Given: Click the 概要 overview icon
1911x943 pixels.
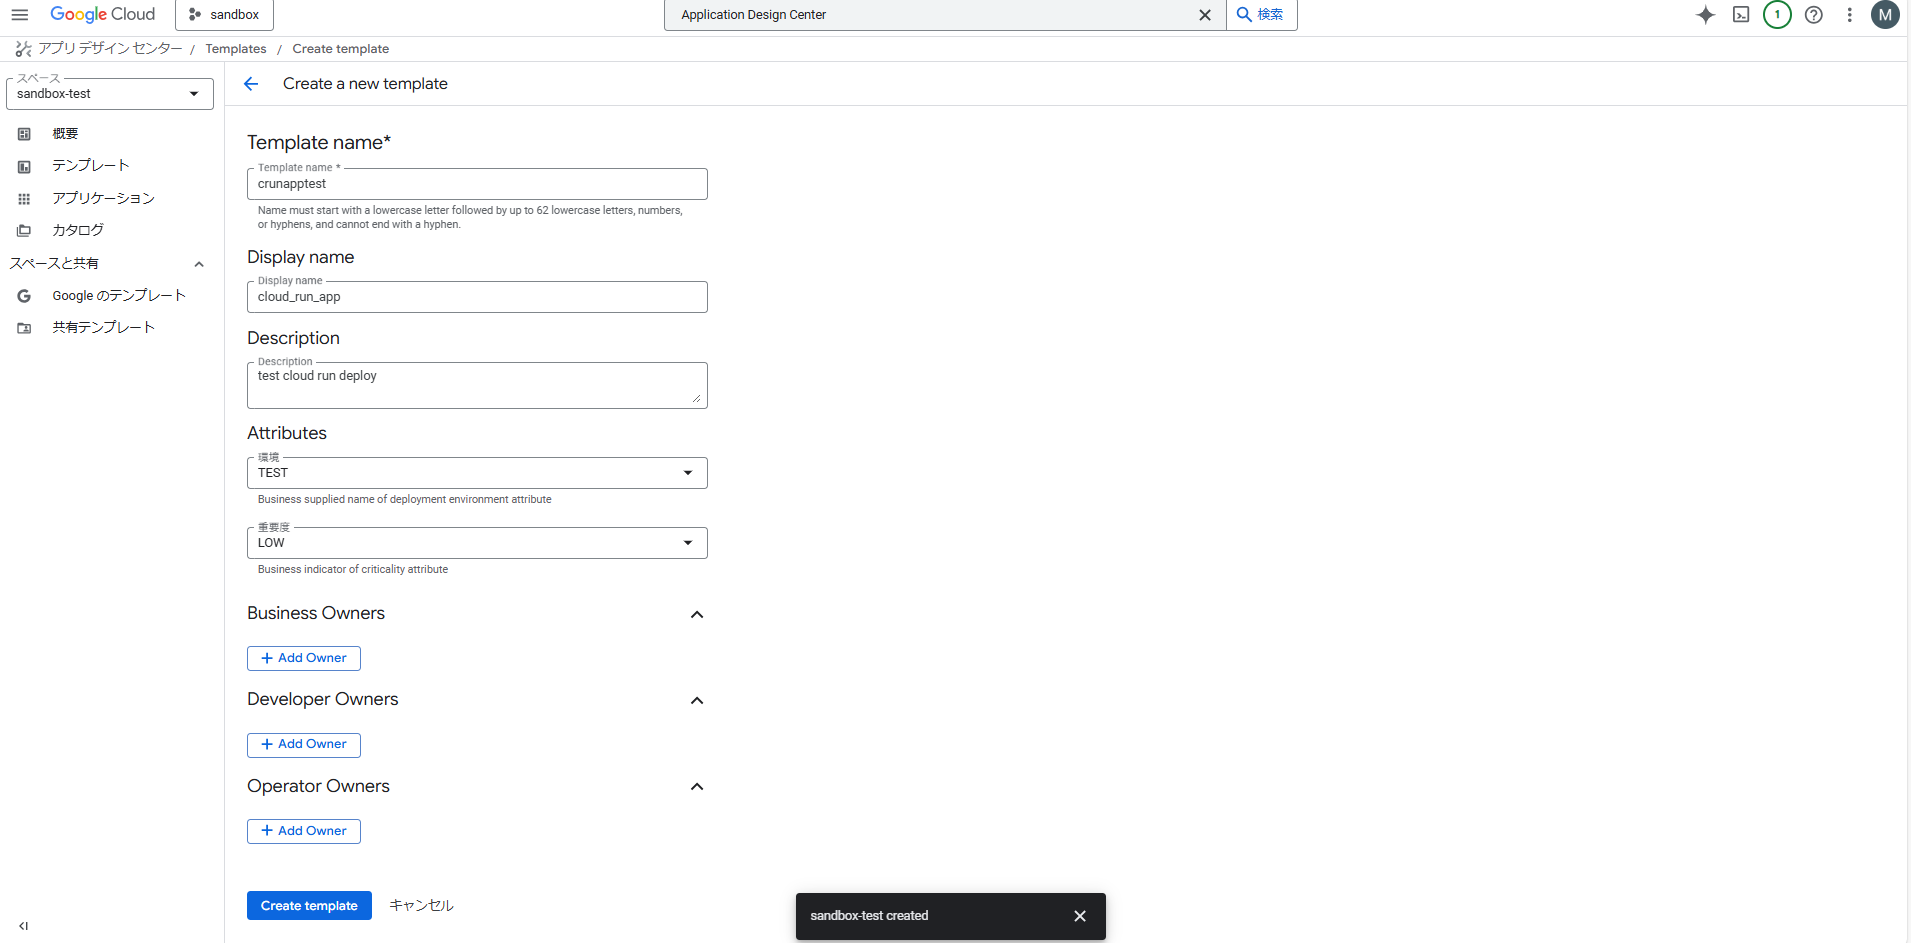Looking at the screenshot, I should coord(24,134).
